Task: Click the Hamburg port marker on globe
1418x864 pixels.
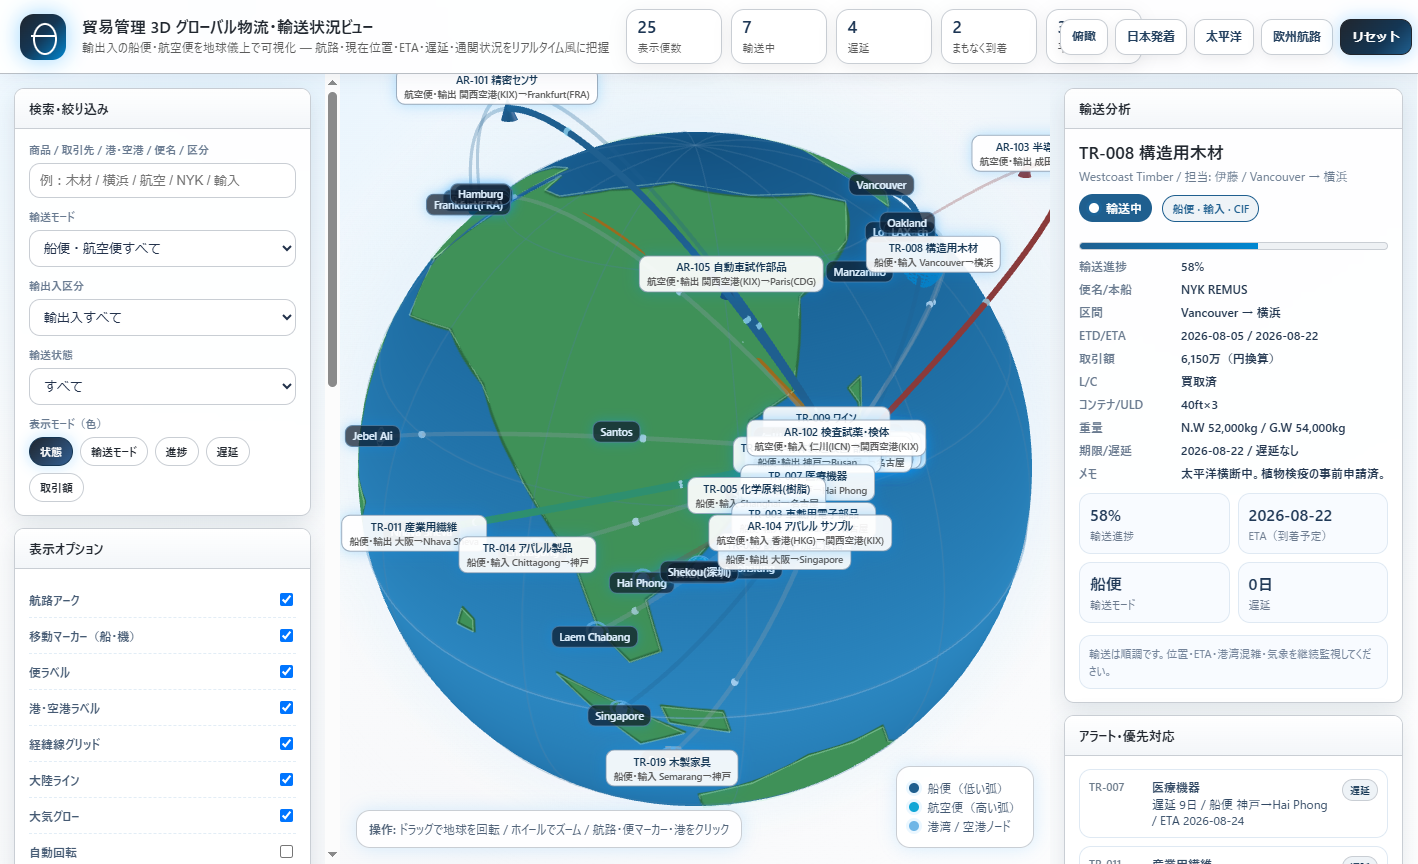Action: coord(480,194)
